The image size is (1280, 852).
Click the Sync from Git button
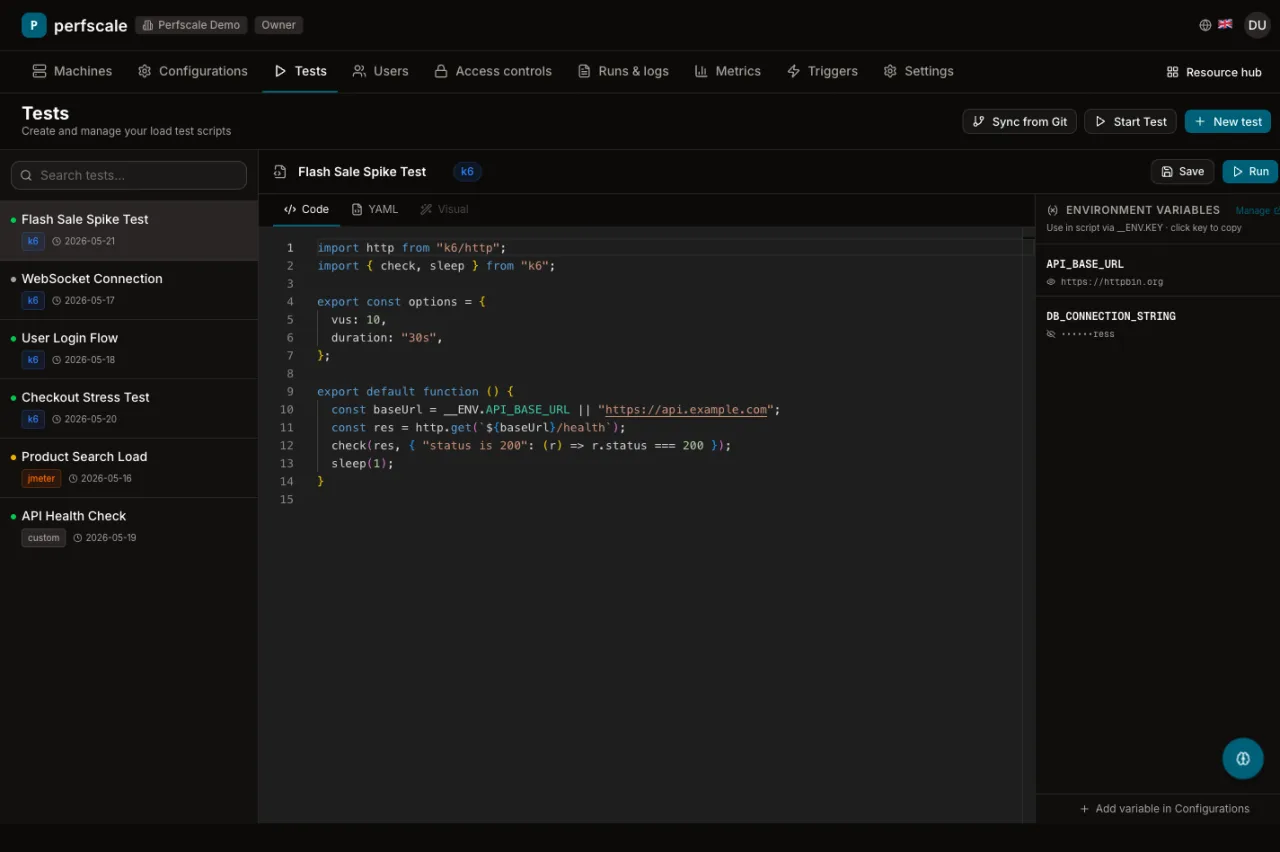pos(1020,122)
